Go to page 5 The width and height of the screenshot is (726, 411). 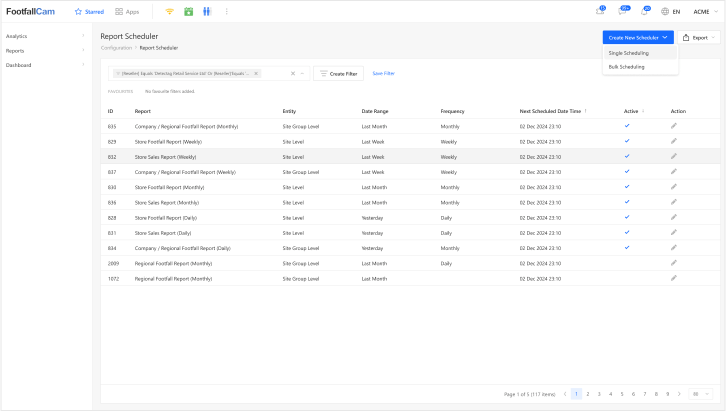click(x=622, y=394)
